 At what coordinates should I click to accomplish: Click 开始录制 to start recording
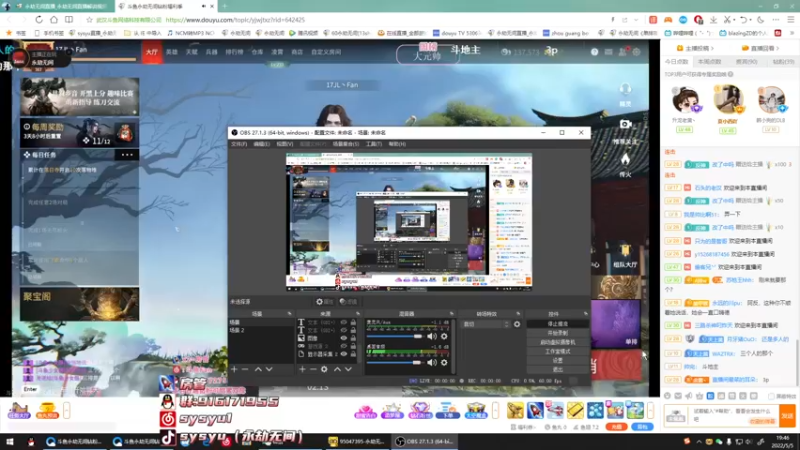point(557,333)
